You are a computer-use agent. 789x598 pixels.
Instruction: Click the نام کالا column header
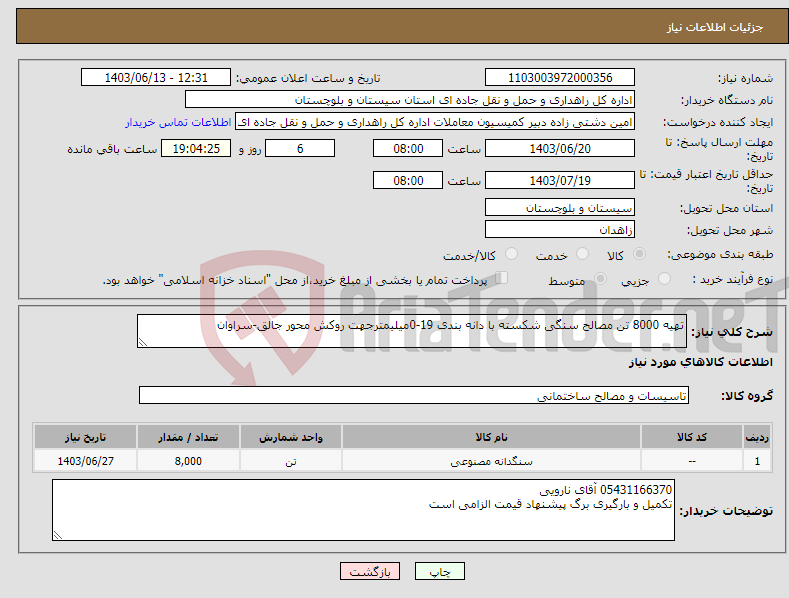click(x=491, y=437)
